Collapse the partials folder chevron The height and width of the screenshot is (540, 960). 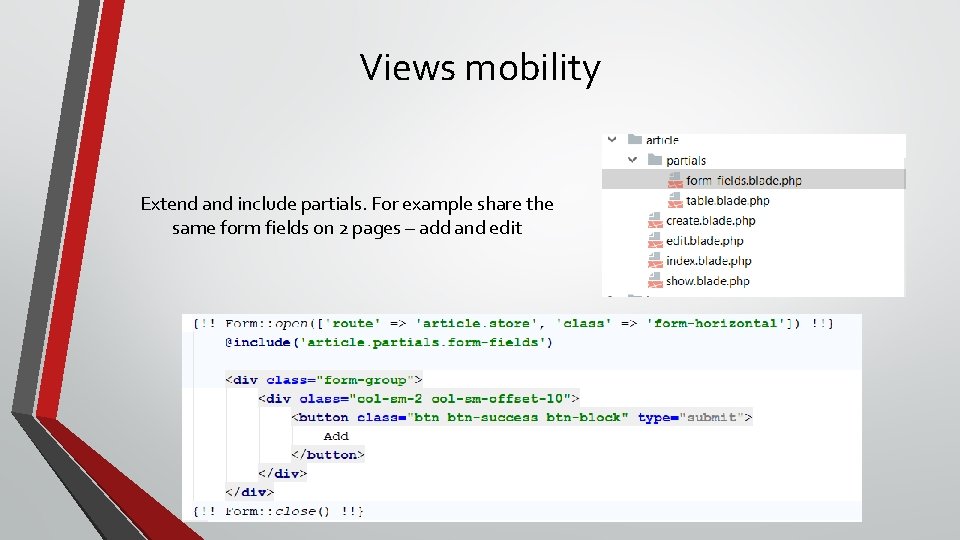coord(632,160)
